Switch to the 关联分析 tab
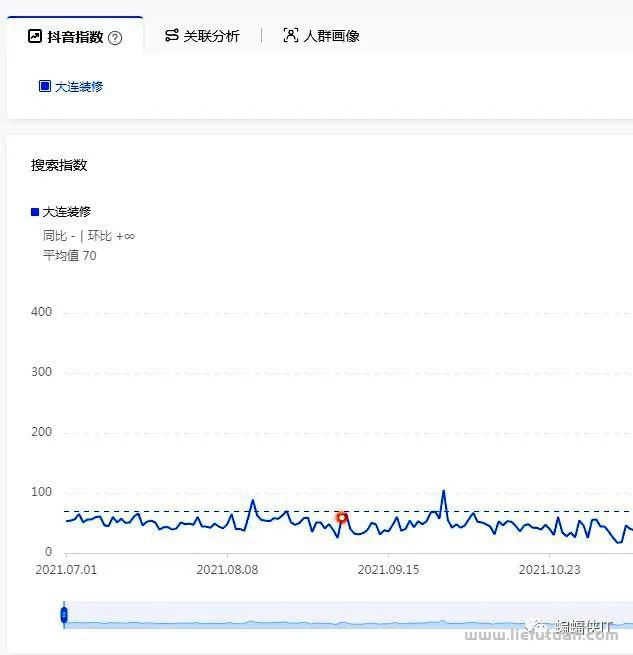Image resolution: width=633 pixels, height=655 pixels. (x=202, y=36)
